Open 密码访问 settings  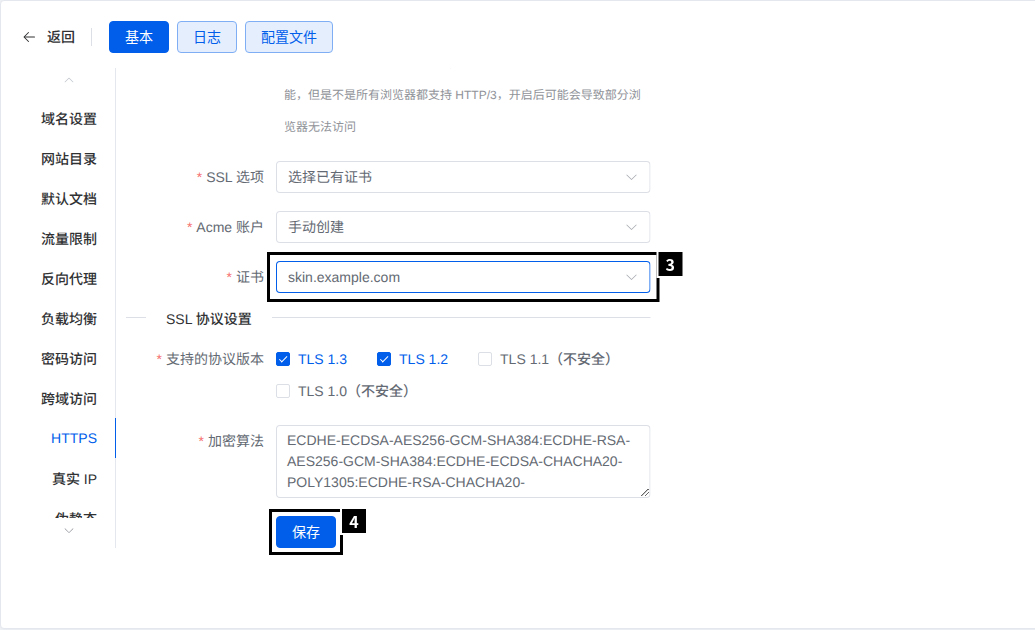(x=69, y=359)
